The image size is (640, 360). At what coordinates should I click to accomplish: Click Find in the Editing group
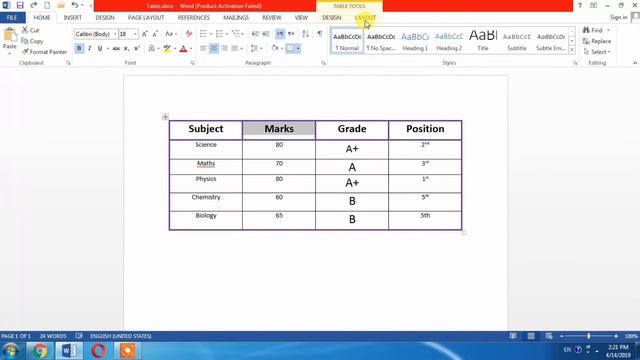point(596,30)
